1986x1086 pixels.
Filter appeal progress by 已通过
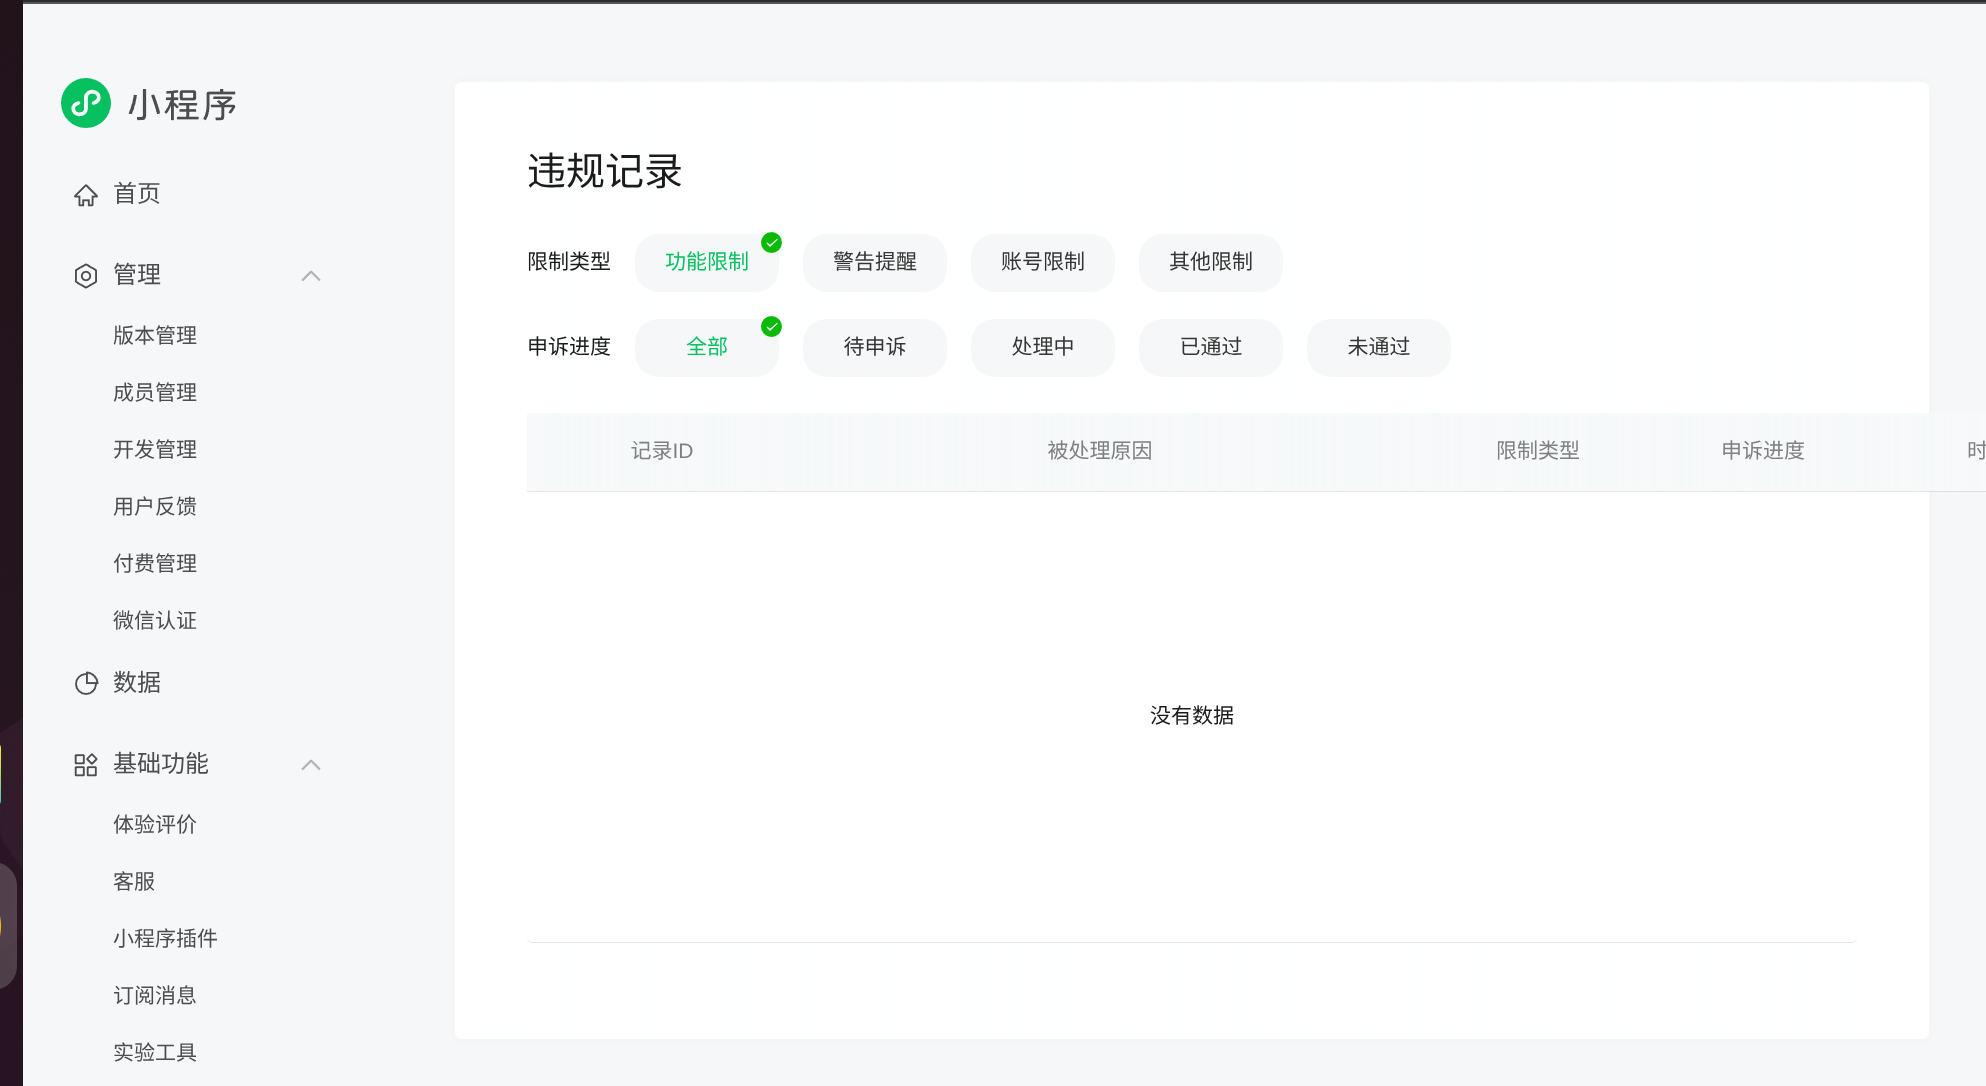1210,347
